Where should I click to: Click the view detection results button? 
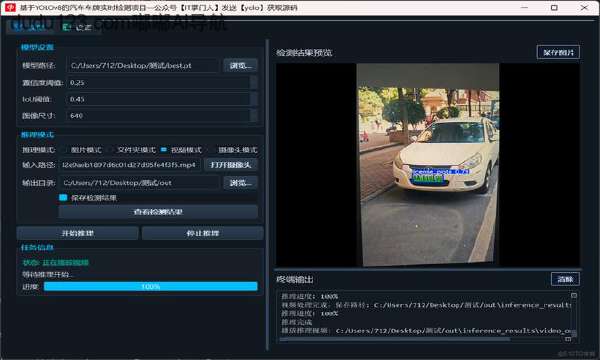pos(158,212)
